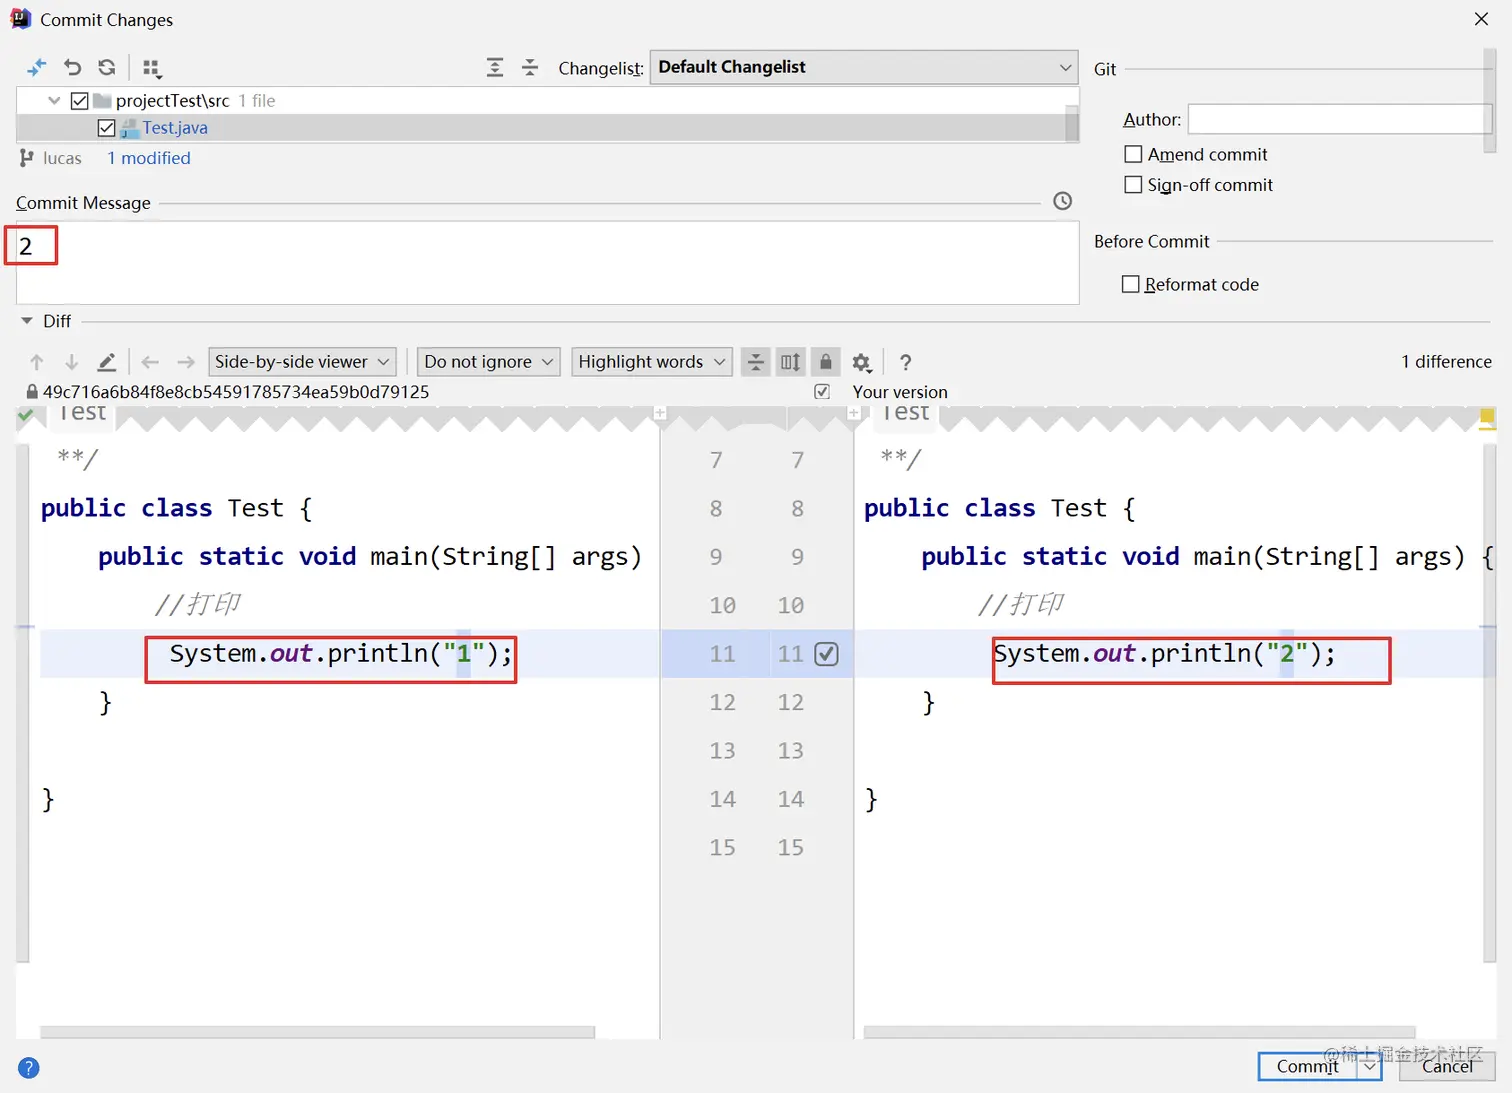Click the left diff pane horizontal scrollbar
The width and height of the screenshot is (1512, 1093).
(318, 1032)
